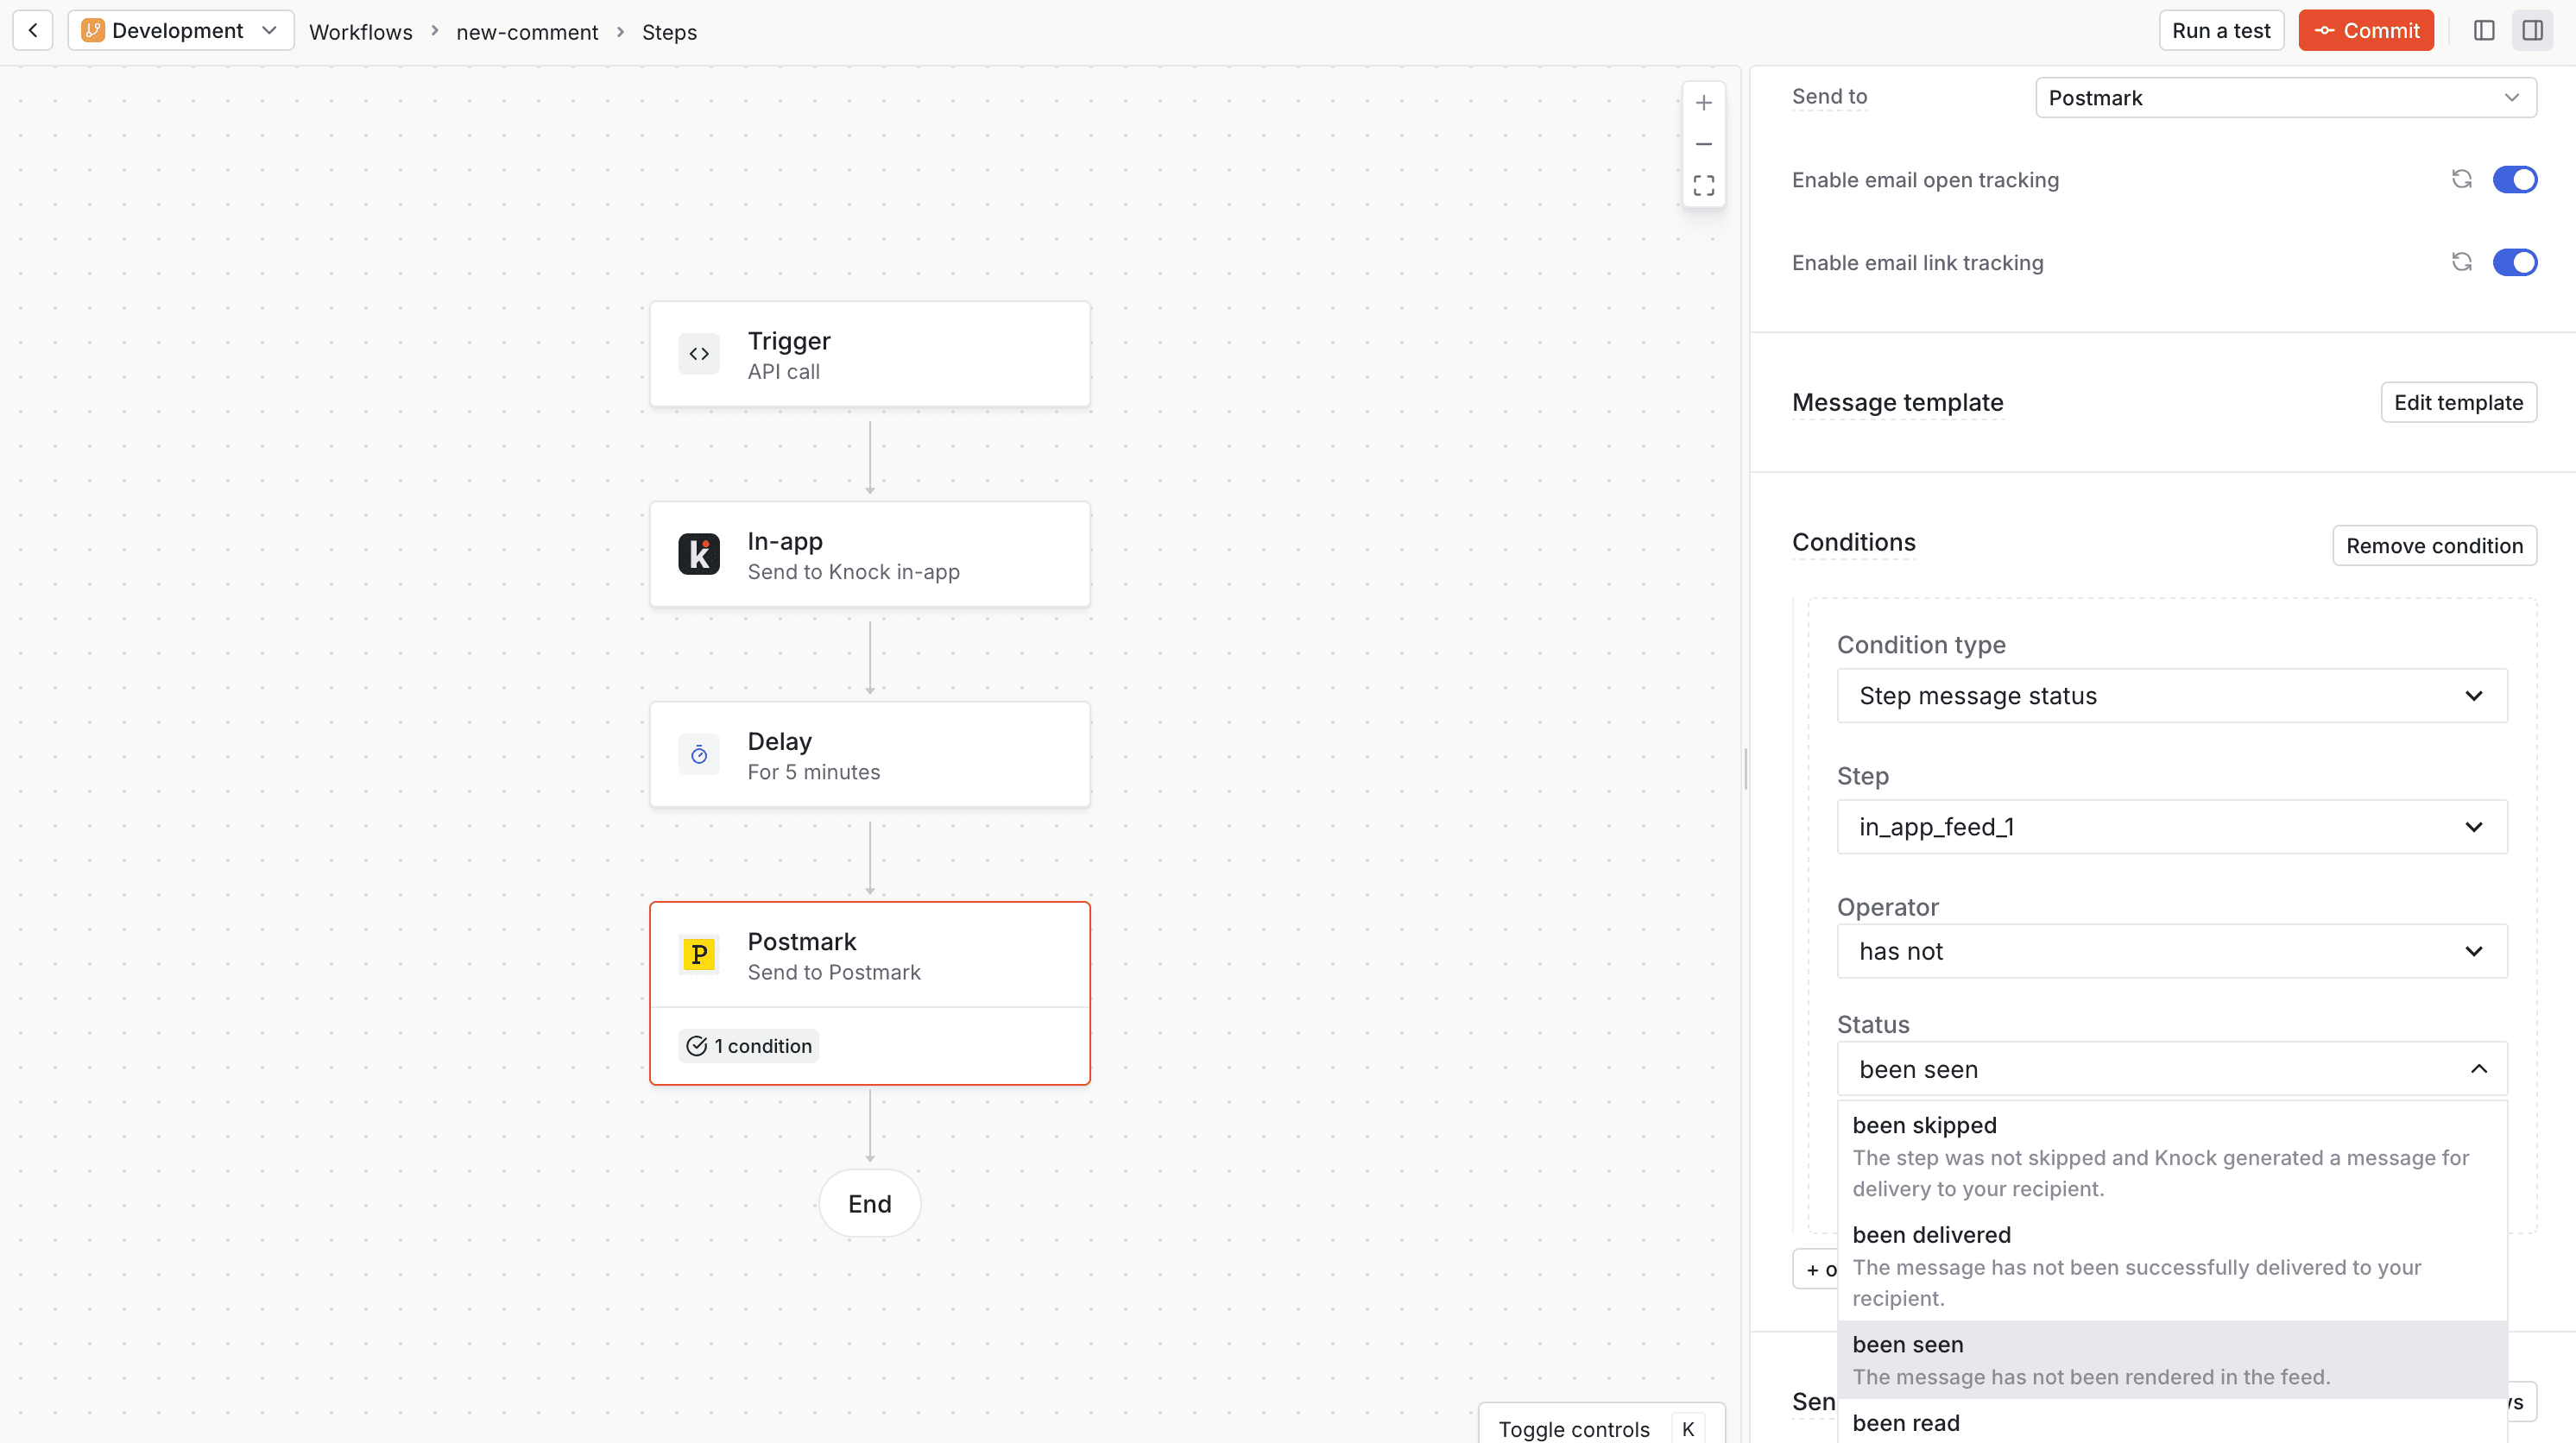
Task: Zoom out on the workflow canvas
Action: tap(1704, 144)
